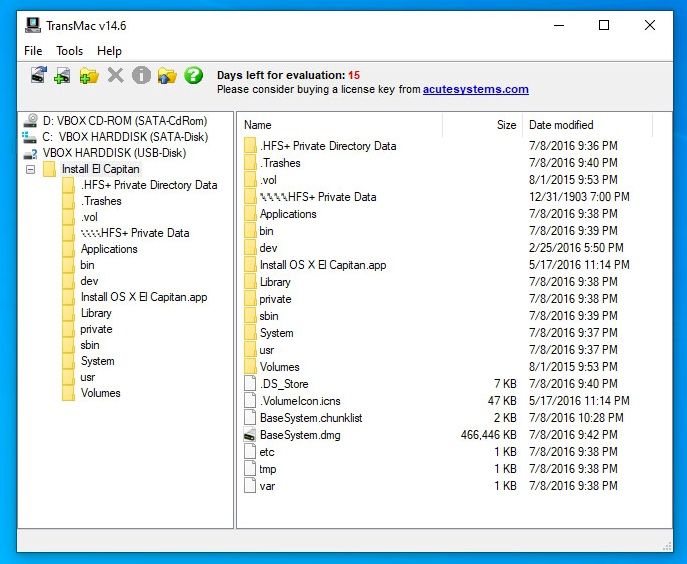
Task: Collapse the Install El Capitan tree node
Action: (30, 169)
